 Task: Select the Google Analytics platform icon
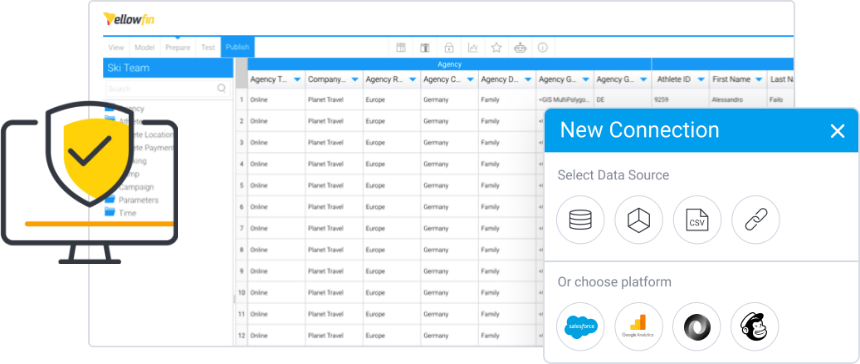point(638,327)
